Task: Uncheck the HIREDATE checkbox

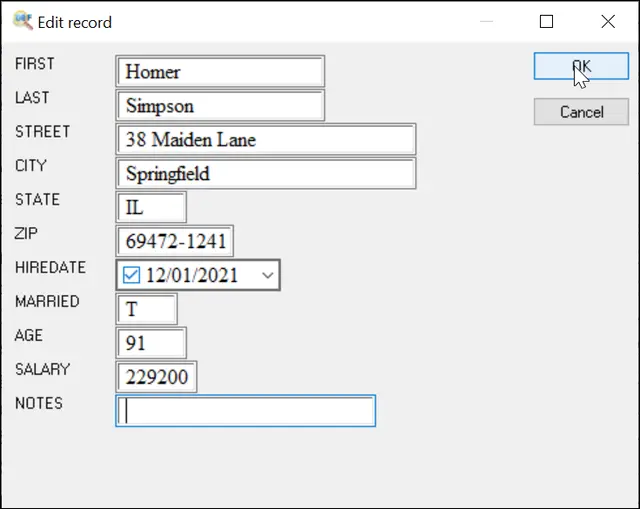Action: [x=131, y=275]
